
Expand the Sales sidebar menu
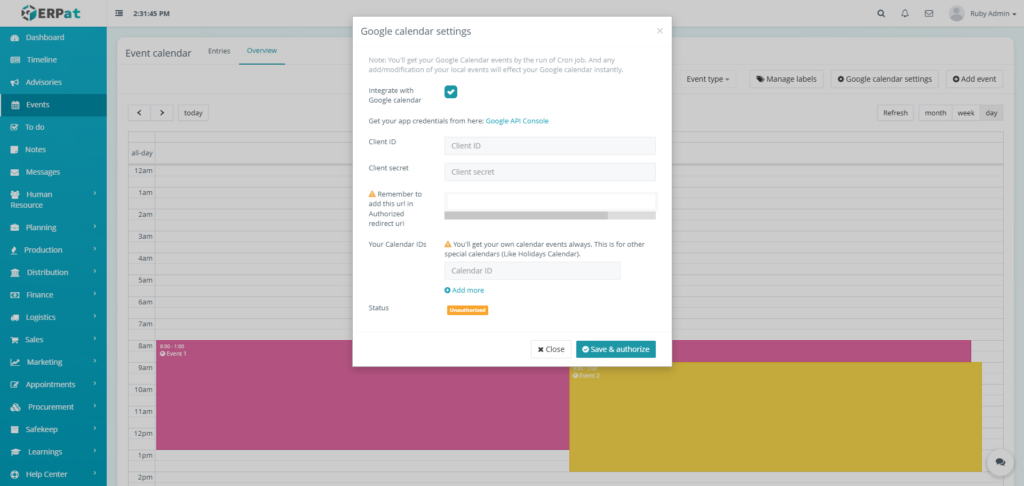pyautogui.click(x=53, y=339)
